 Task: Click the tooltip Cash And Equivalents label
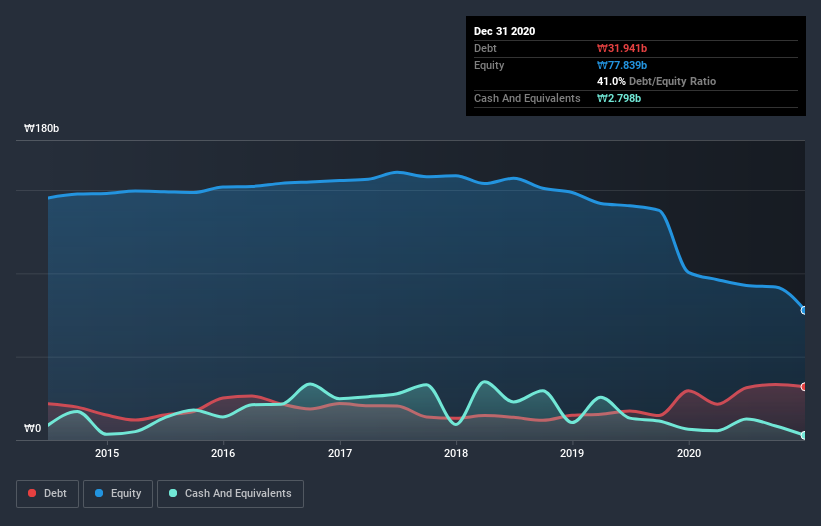[527, 98]
